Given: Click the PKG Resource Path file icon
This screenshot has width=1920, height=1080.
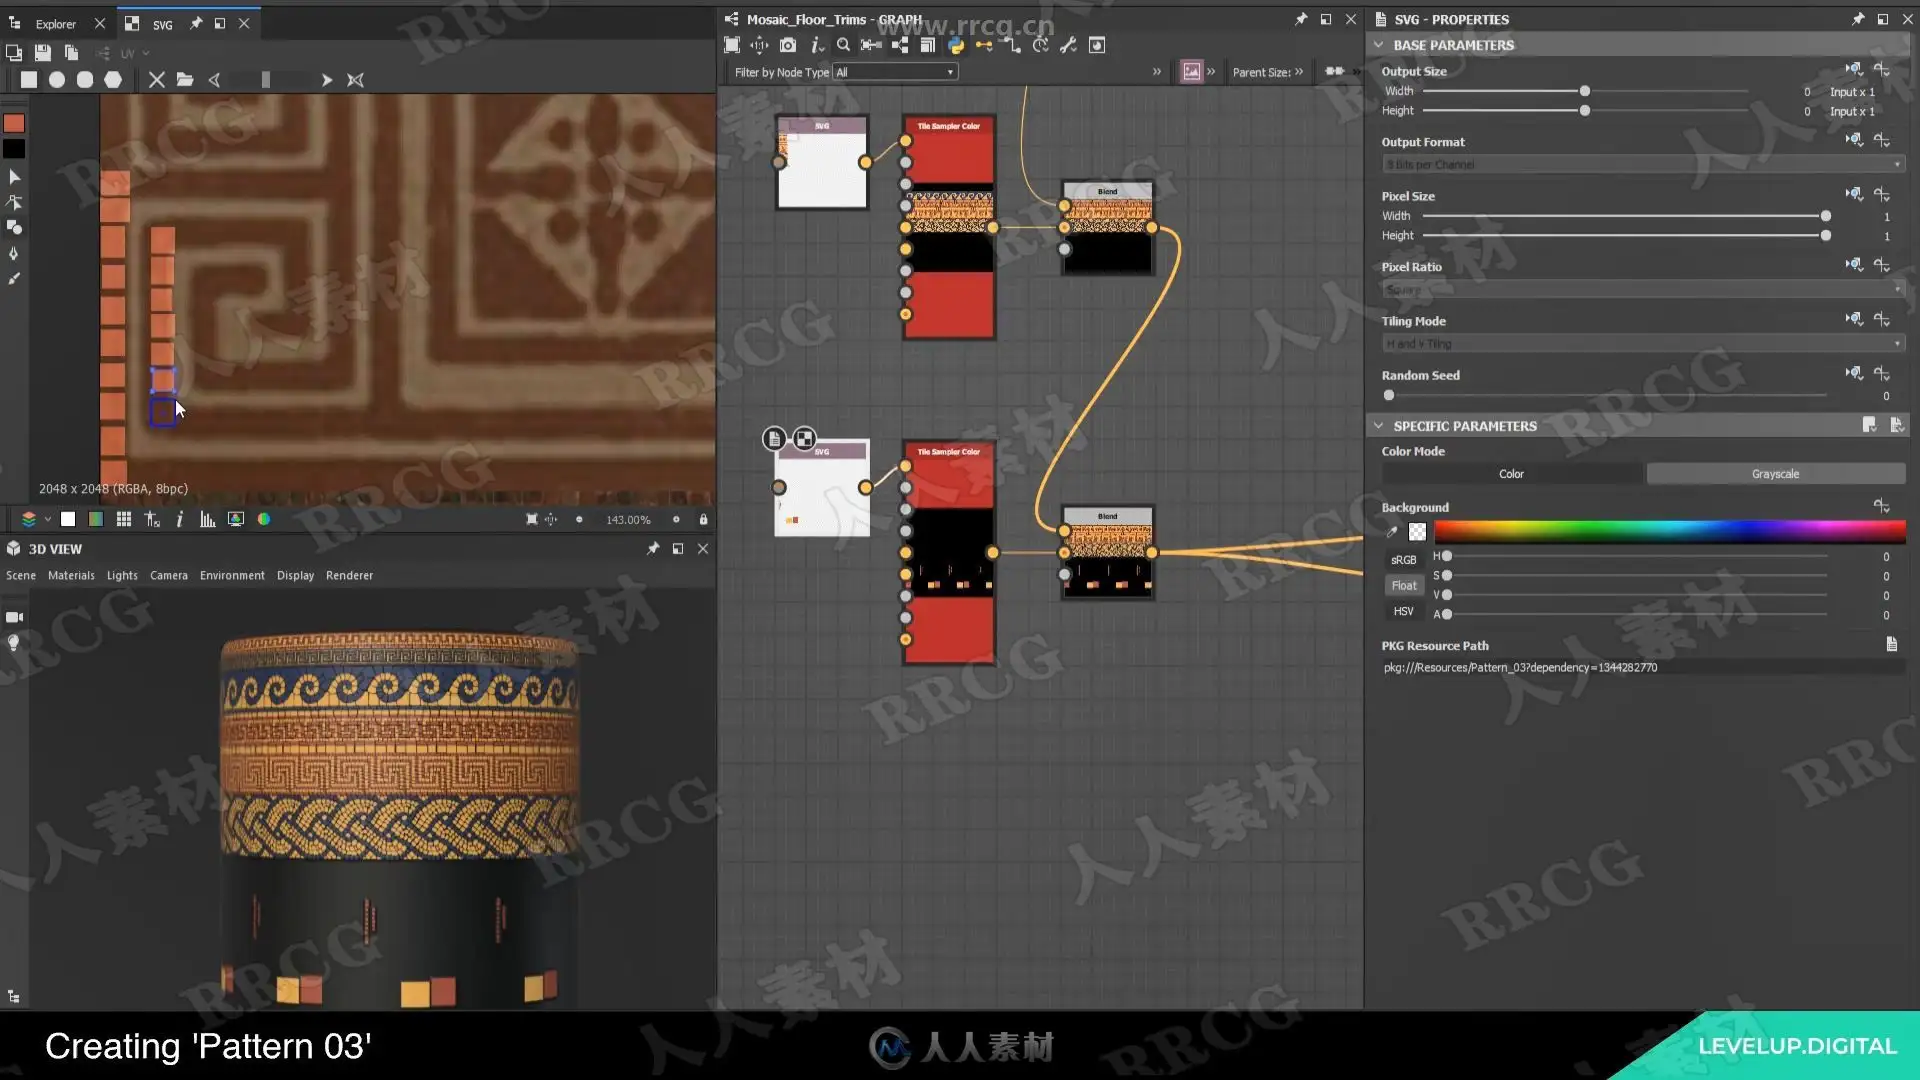Looking at the screenshot, I should point(1891,645).
